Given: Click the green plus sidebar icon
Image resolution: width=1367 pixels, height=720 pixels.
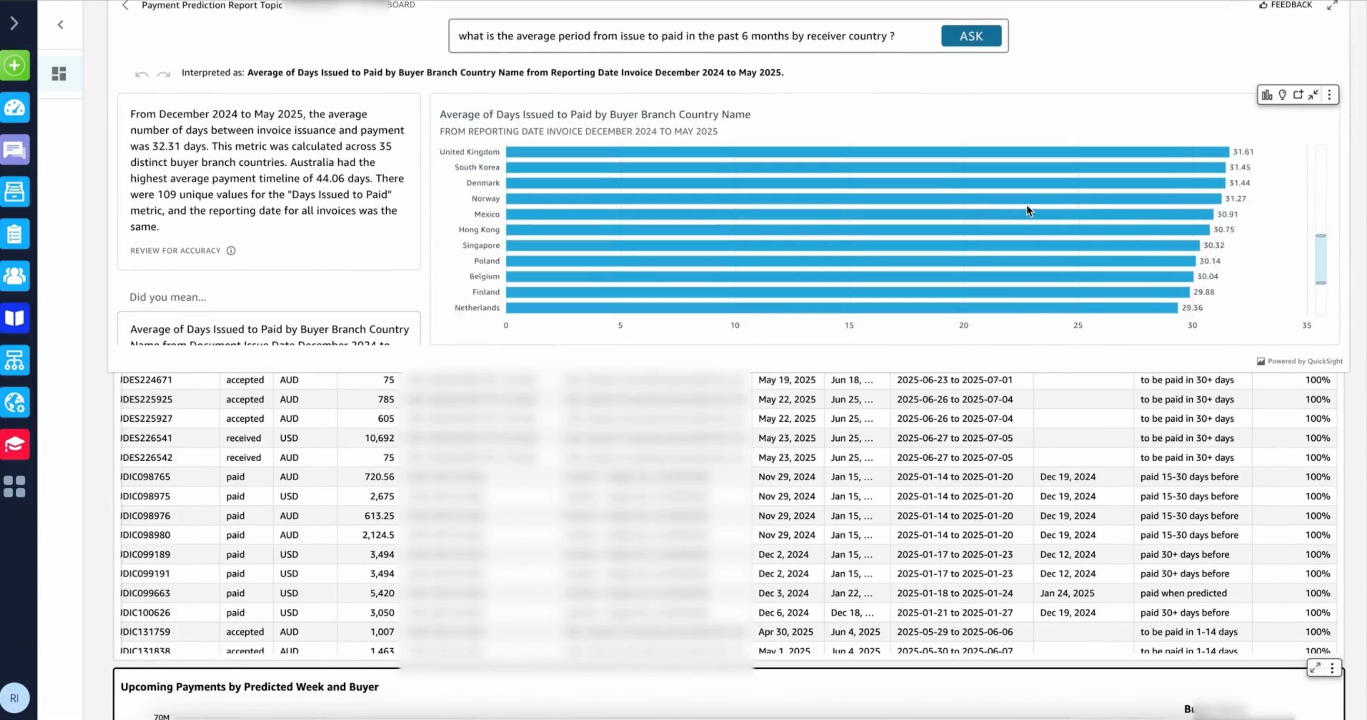Looking at the screenshot, I should [15, 66].
